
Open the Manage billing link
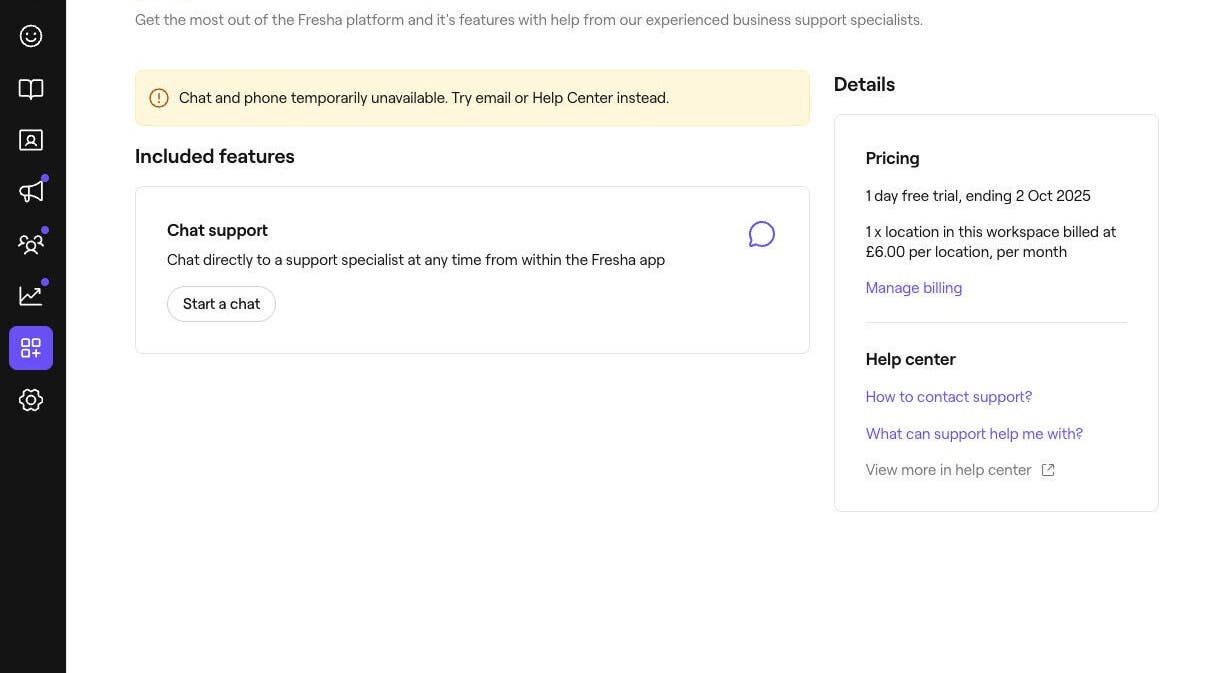(x=913, y=287)
